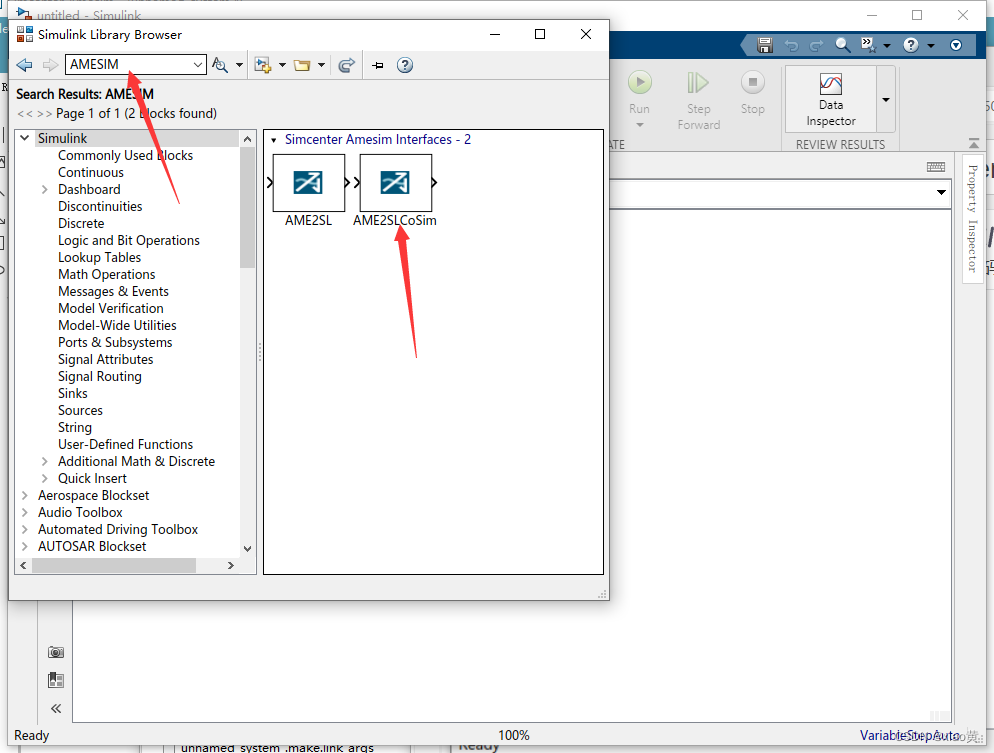Open Library Browser help
This screenshot has height=753, width=994.
(x=404, y=65)
